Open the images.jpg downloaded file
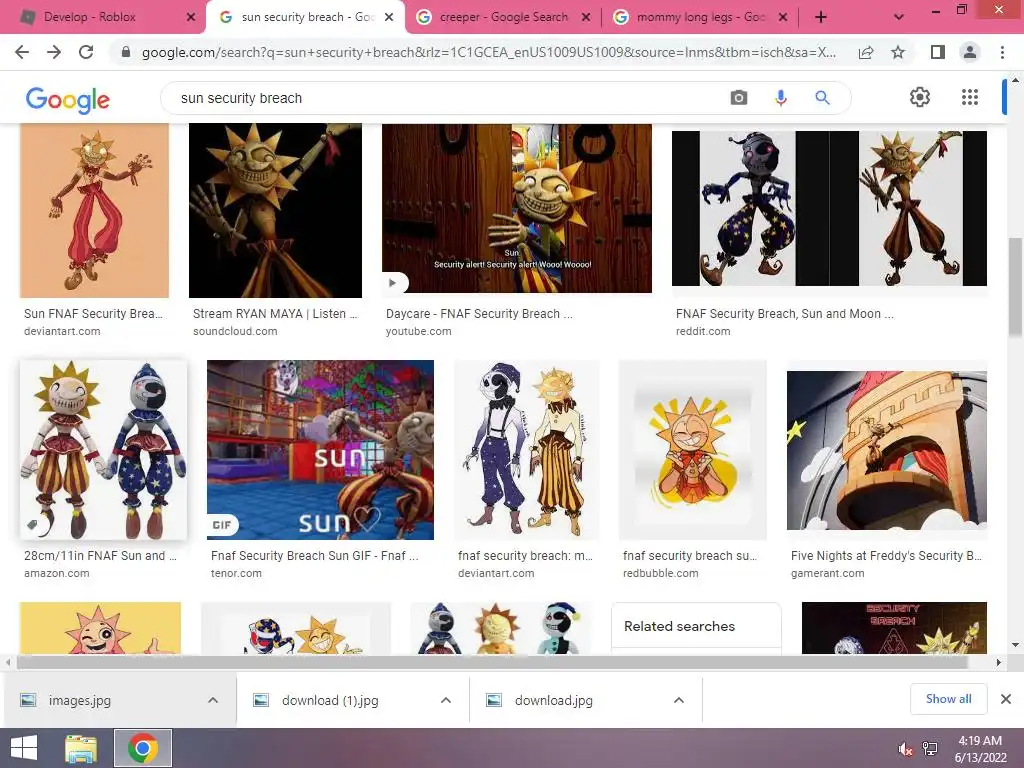 (x=79, y=700)
